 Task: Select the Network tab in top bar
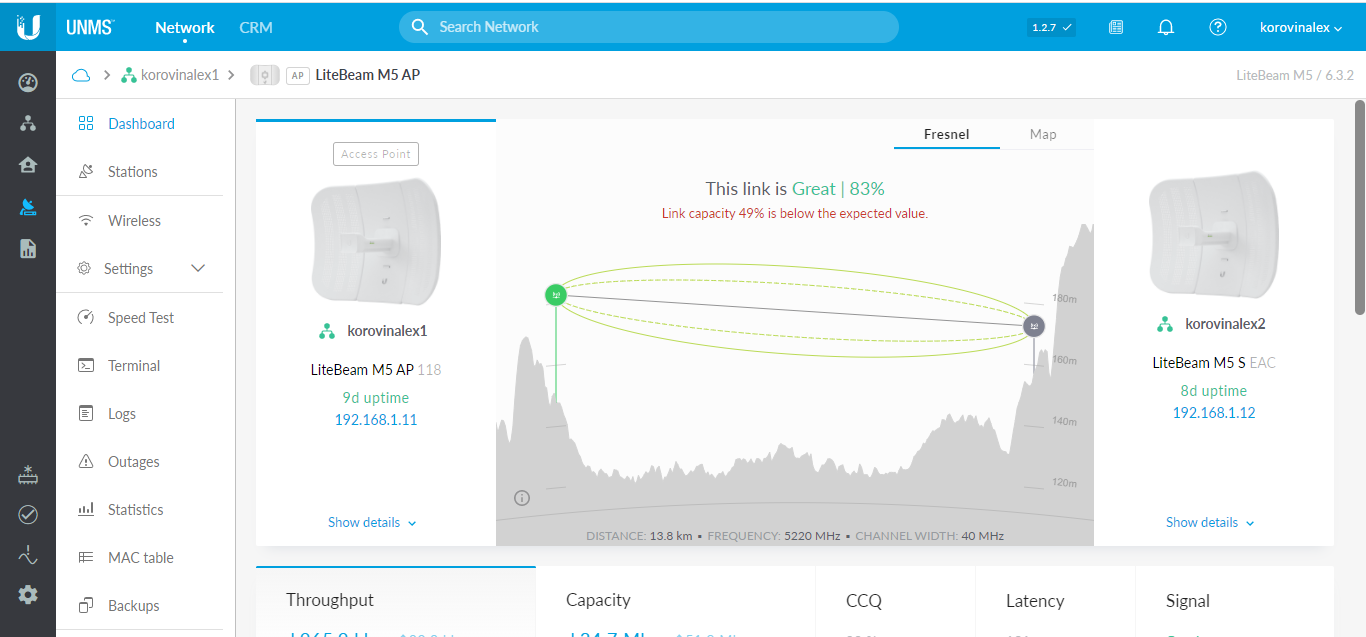185,28
